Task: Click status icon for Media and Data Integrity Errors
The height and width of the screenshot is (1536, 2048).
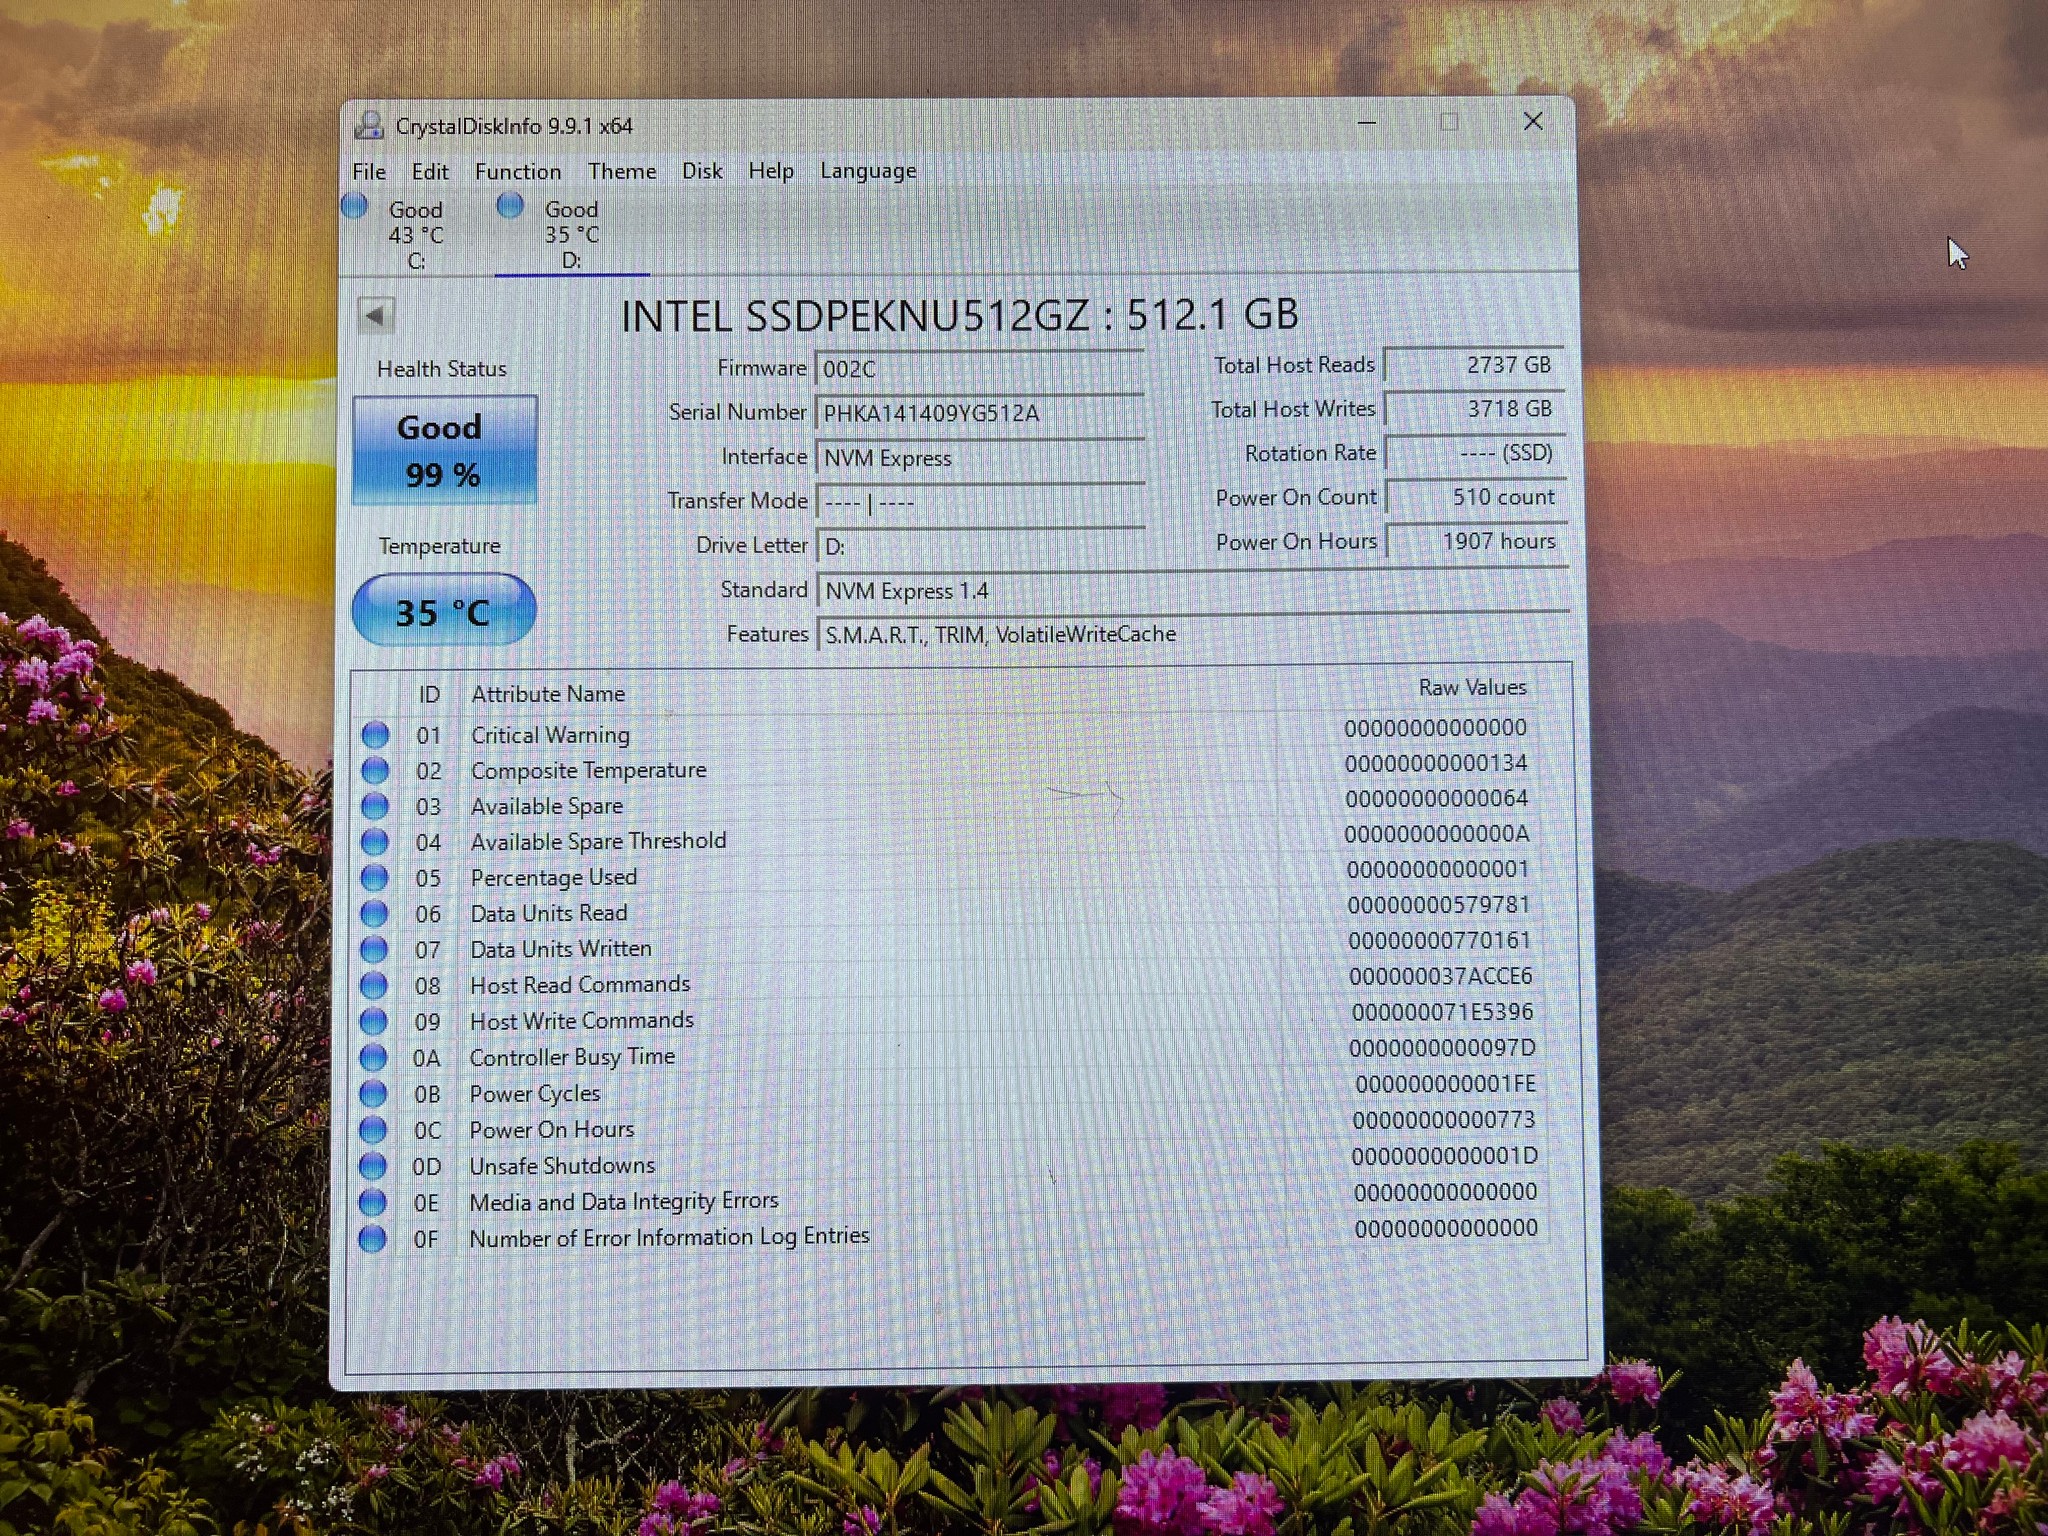Action: (x=372, y=1202)
